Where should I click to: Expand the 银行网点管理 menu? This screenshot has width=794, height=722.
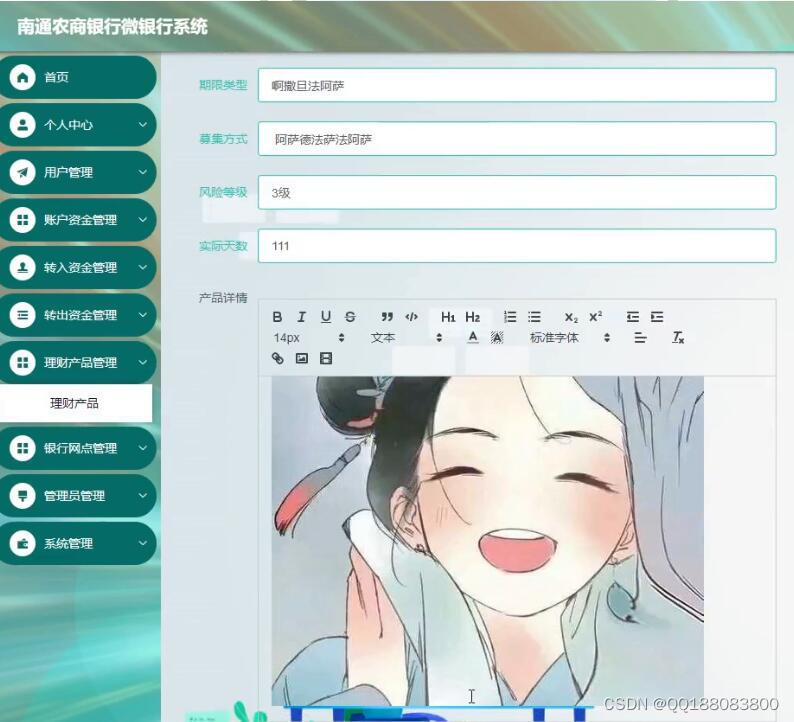[77, 448]
